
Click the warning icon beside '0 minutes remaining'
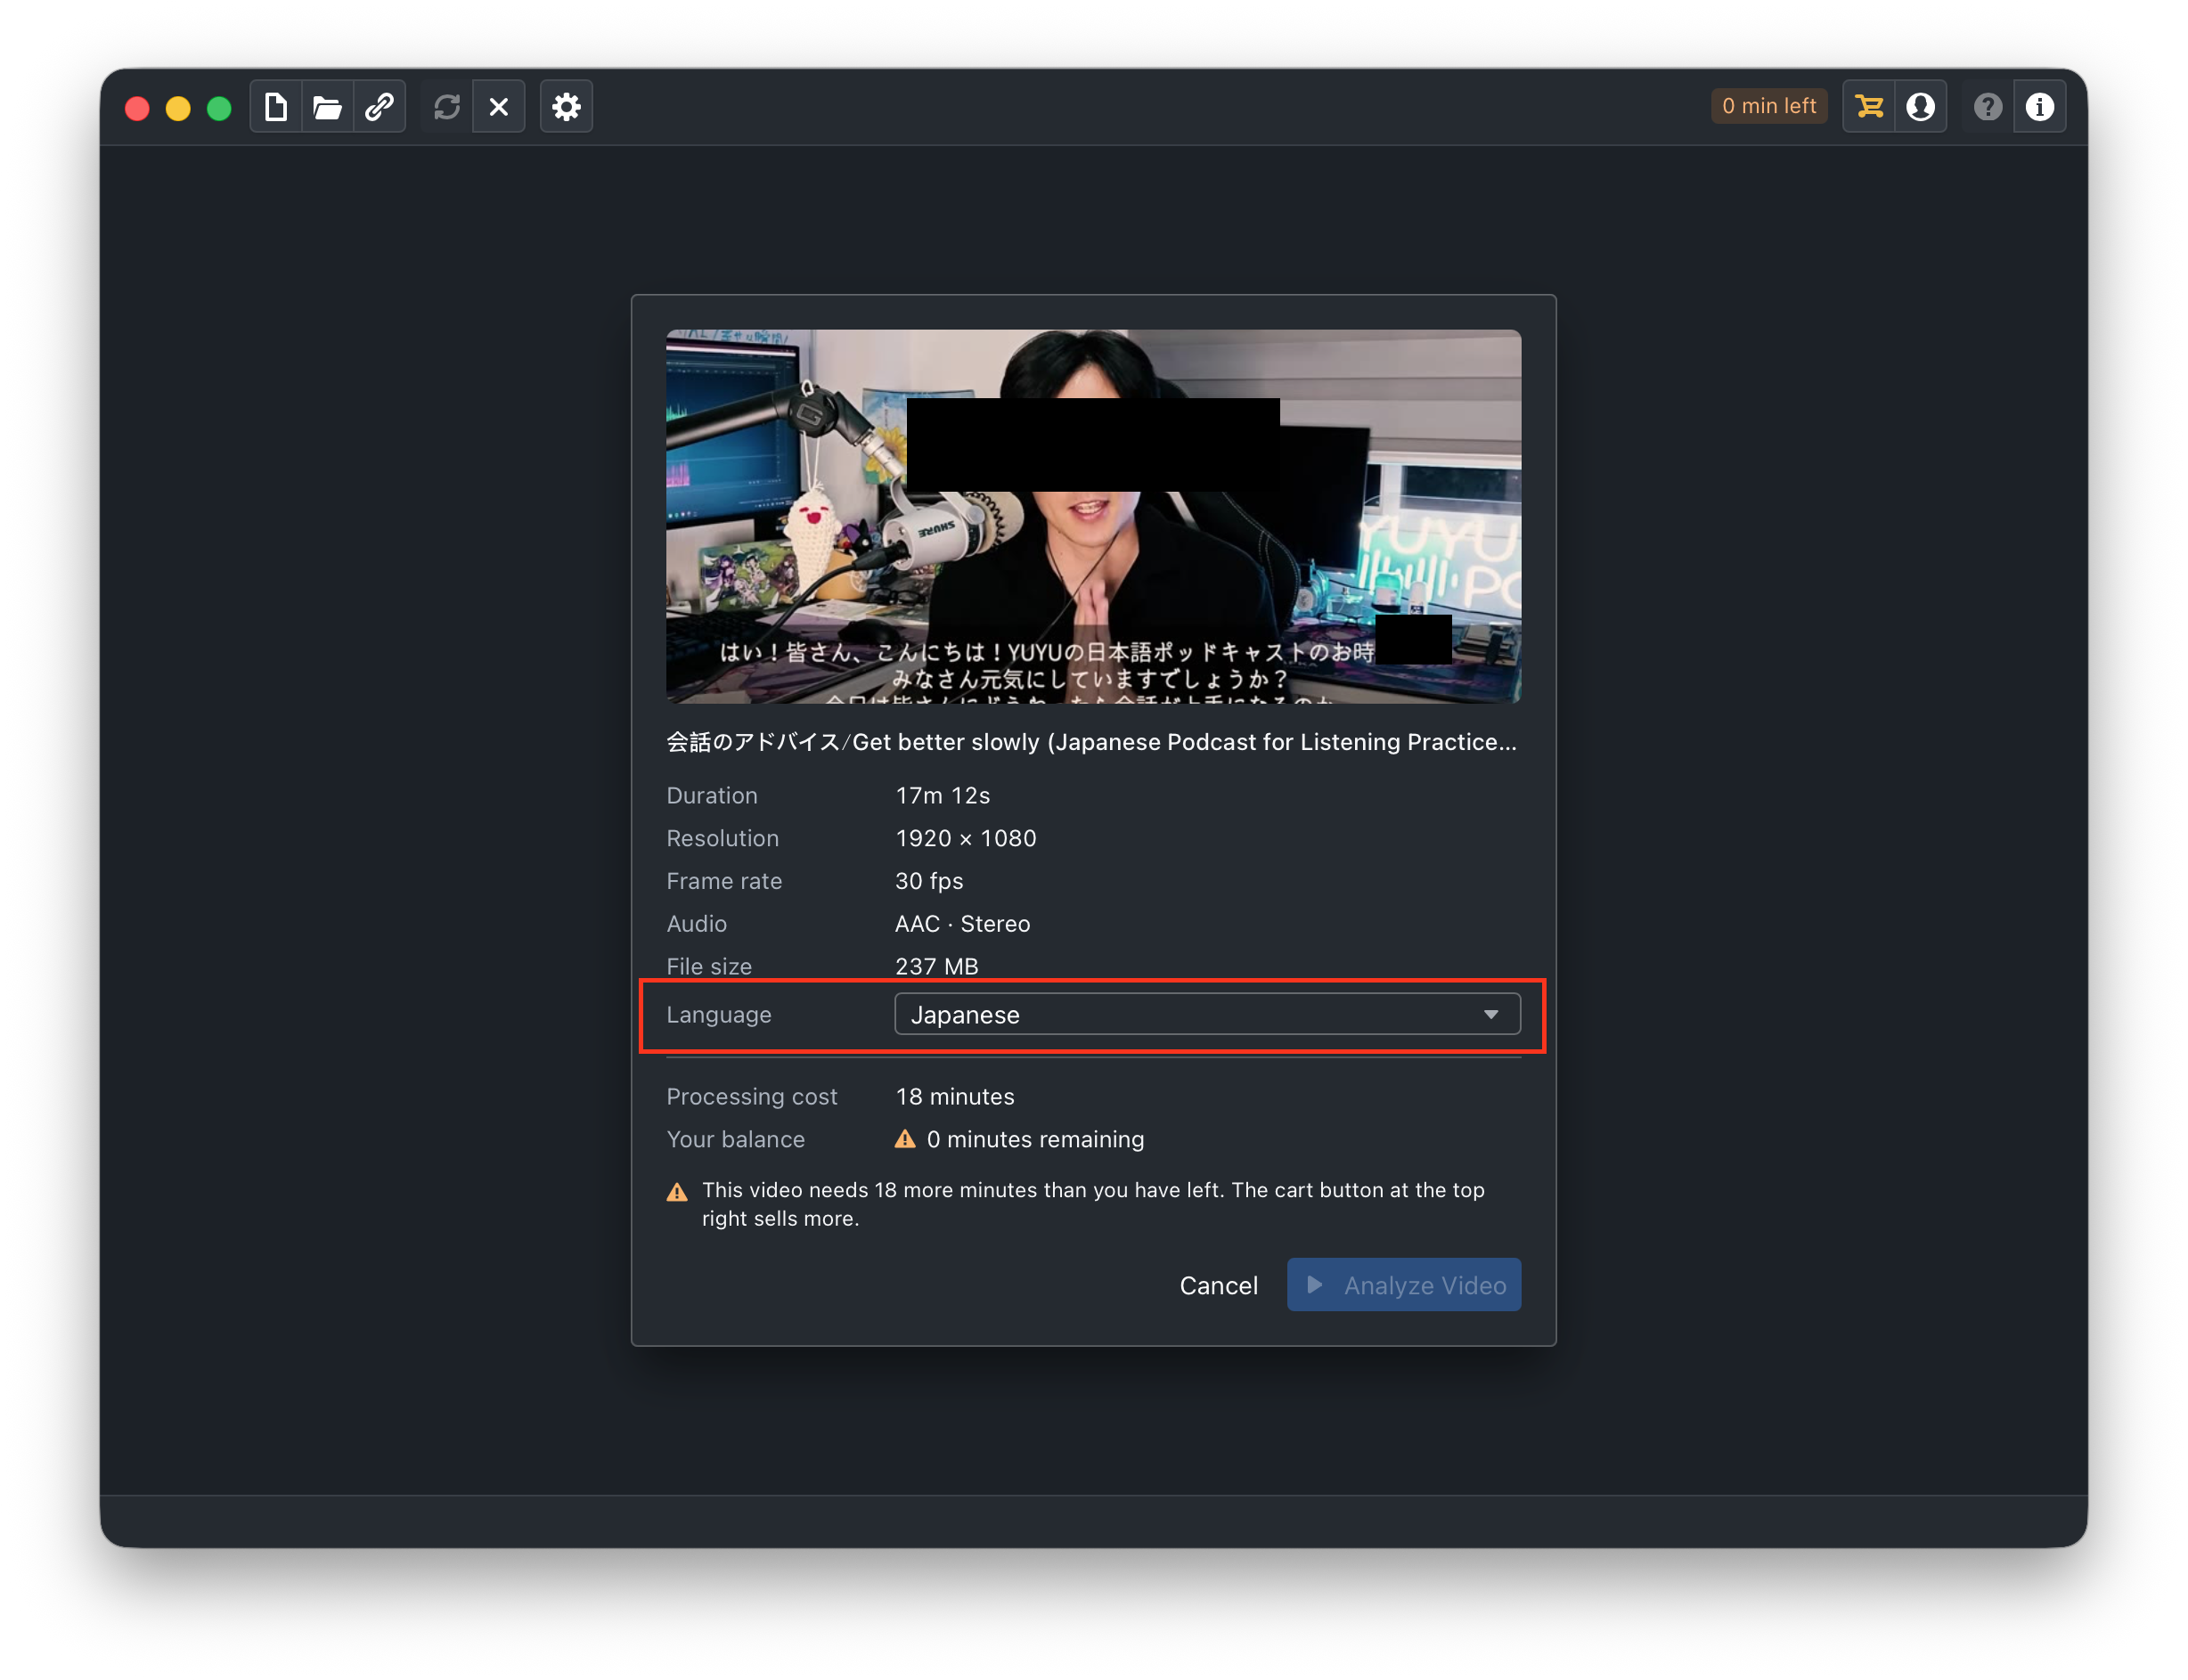pyautogui.click(x=905, y=1139)
